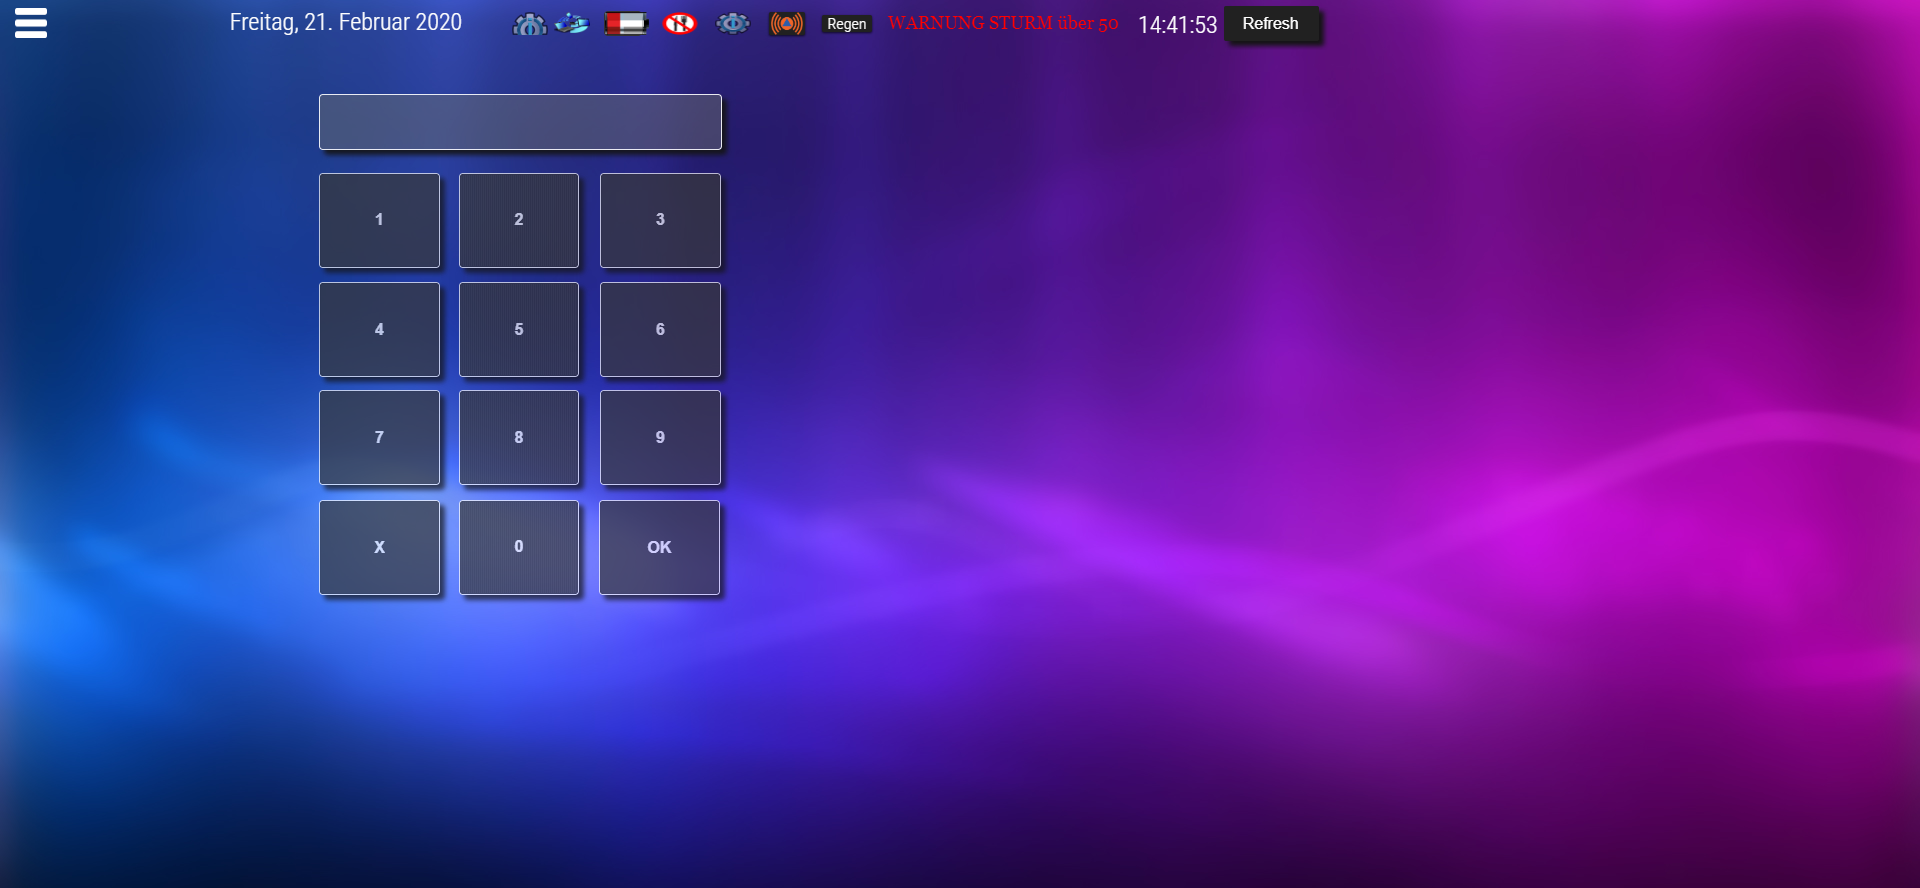Confirm the code with OK key
1920x888 pixels.
click(659, 547)
